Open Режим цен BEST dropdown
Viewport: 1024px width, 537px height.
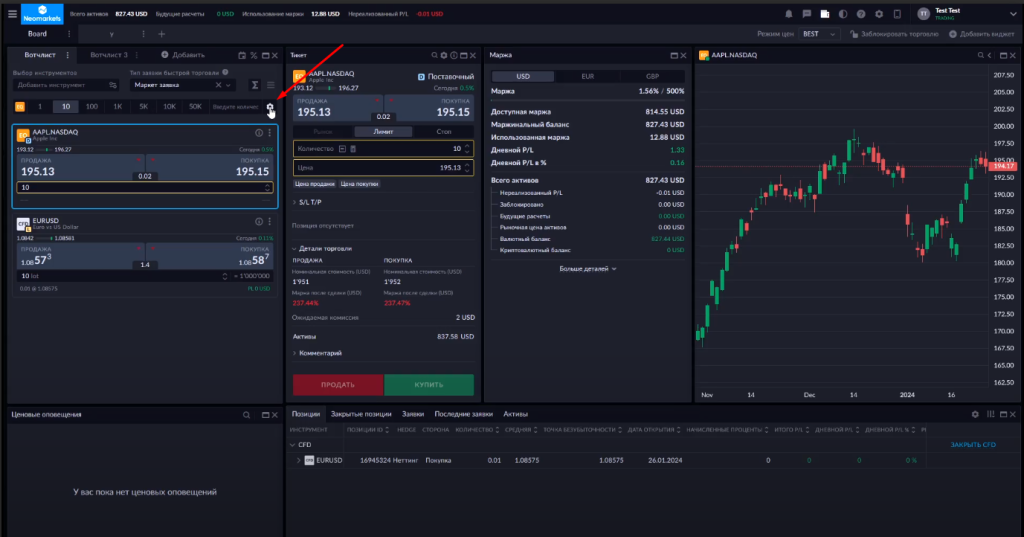tap(819, 34)
